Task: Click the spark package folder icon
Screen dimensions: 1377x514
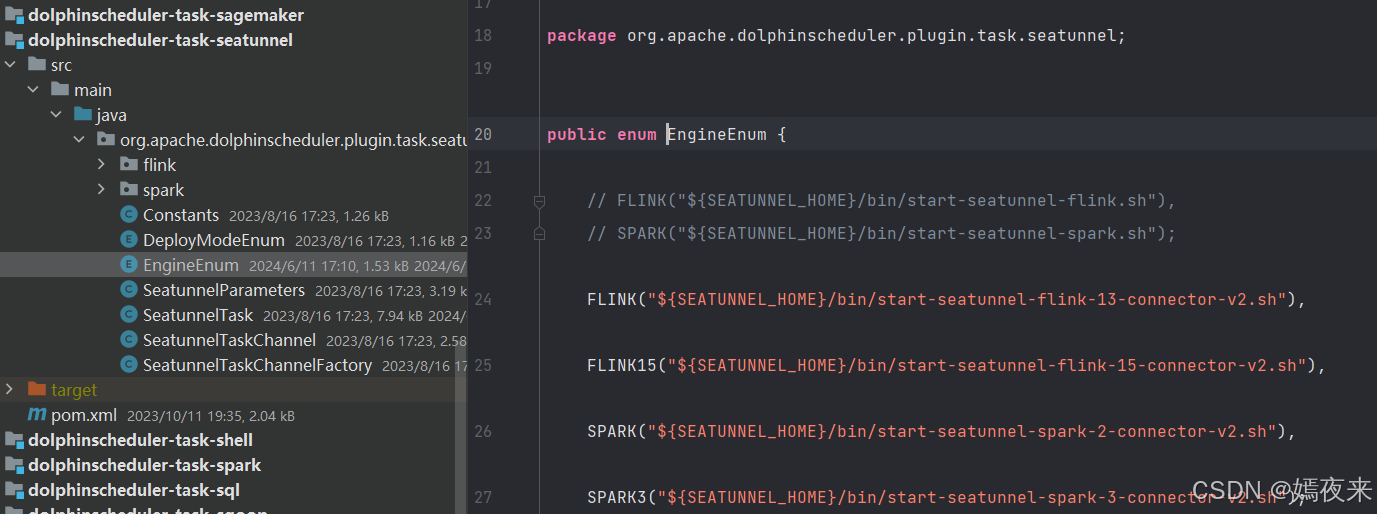Action: (129, 190)
